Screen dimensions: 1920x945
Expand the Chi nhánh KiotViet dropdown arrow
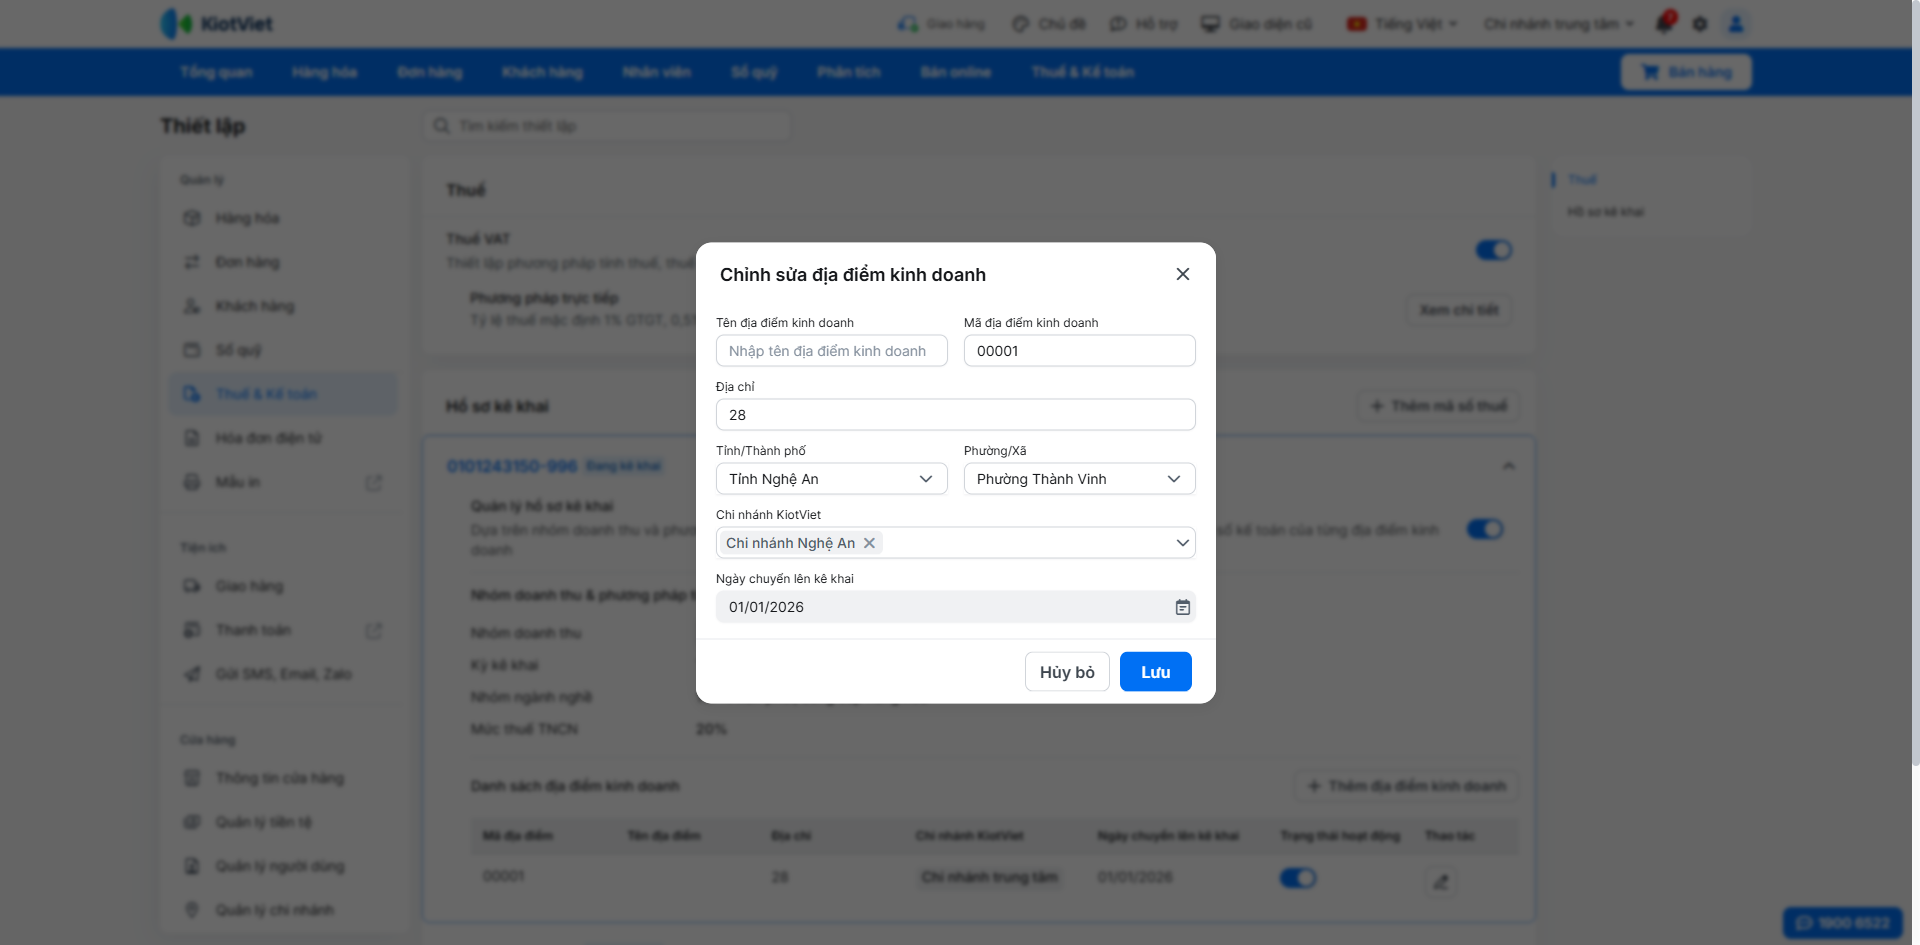pos(1183,543)
